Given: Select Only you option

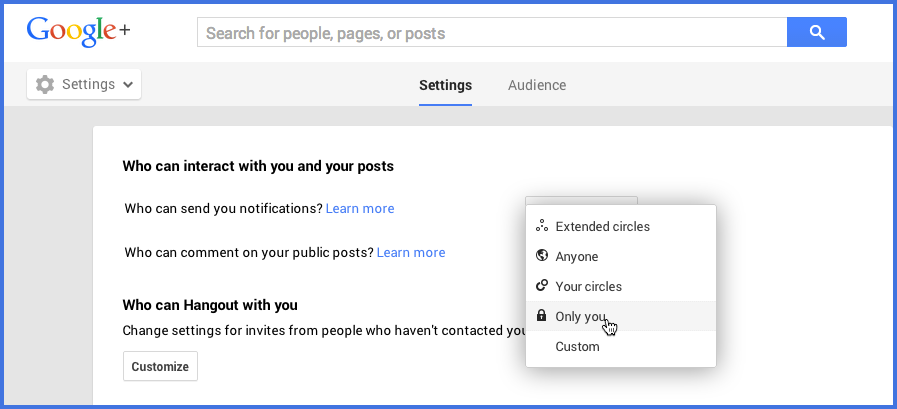Looking at the screenshot, I should 621,316.
